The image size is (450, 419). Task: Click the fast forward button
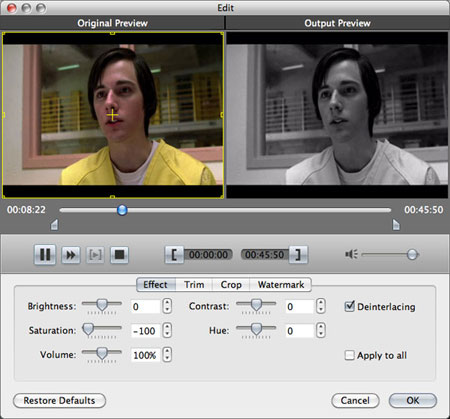tap(71, 255)
